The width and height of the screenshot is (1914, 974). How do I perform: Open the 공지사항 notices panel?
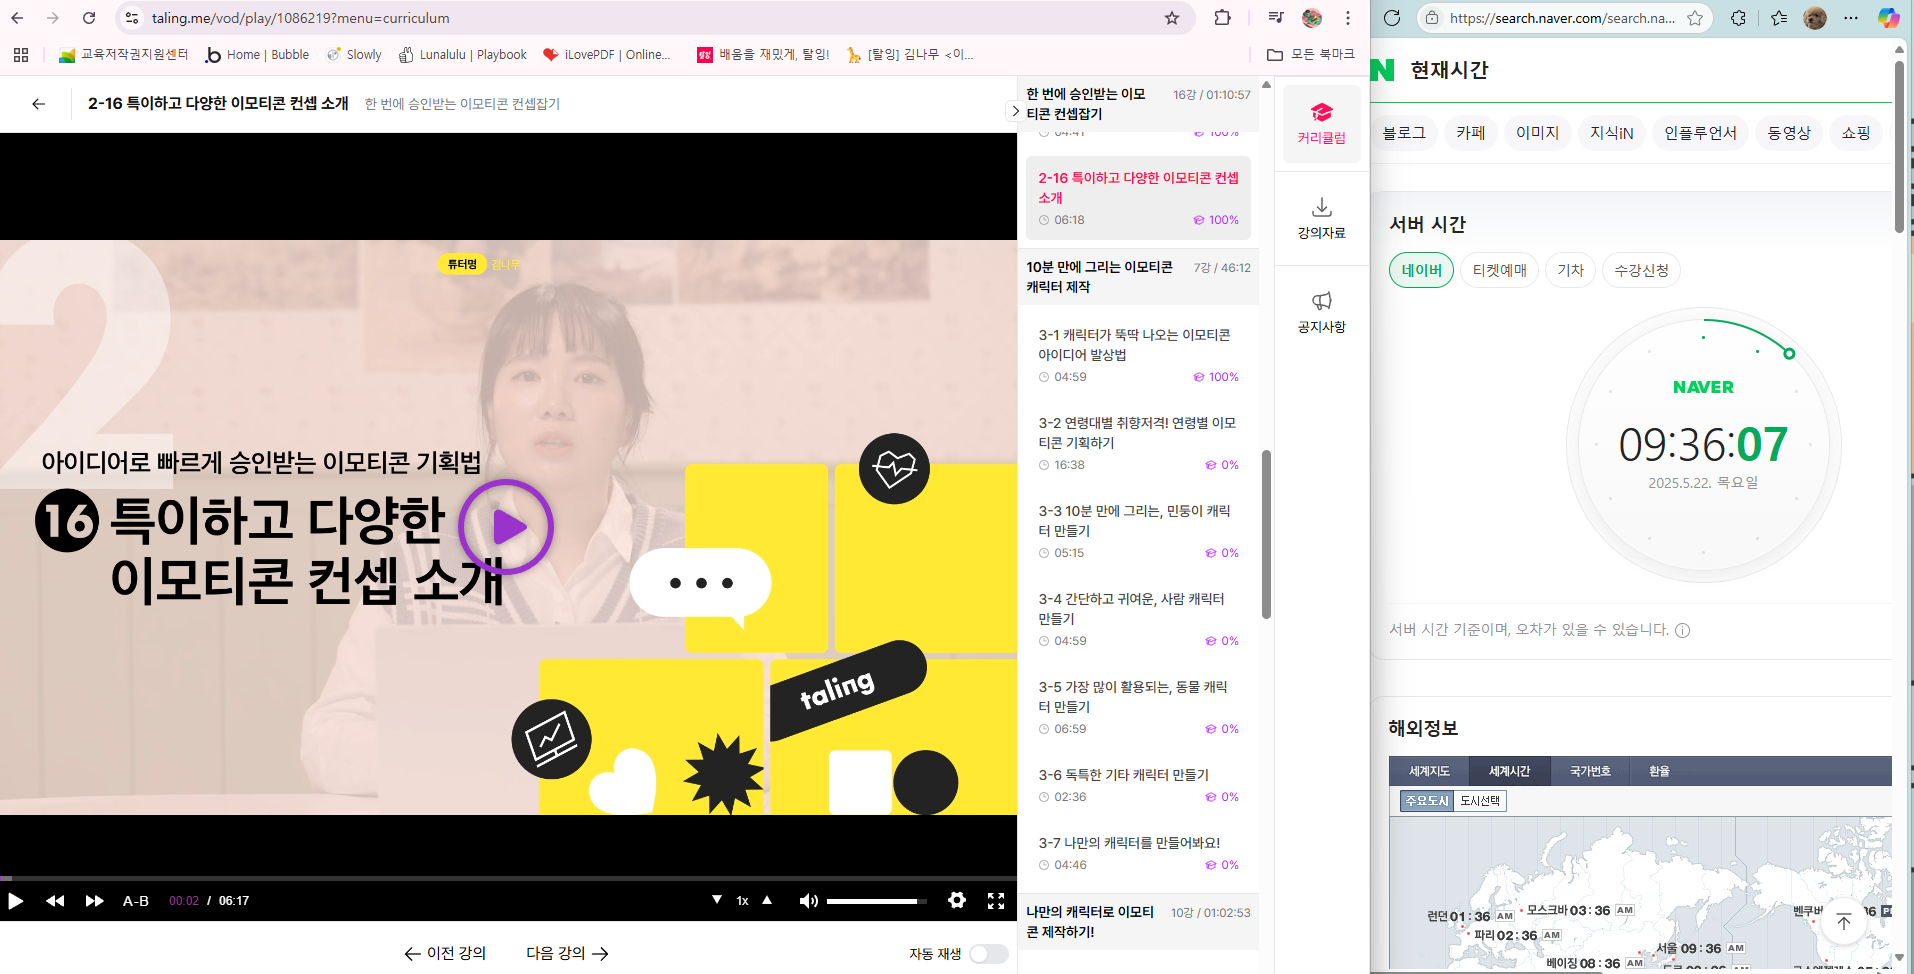click(1322, 310)
